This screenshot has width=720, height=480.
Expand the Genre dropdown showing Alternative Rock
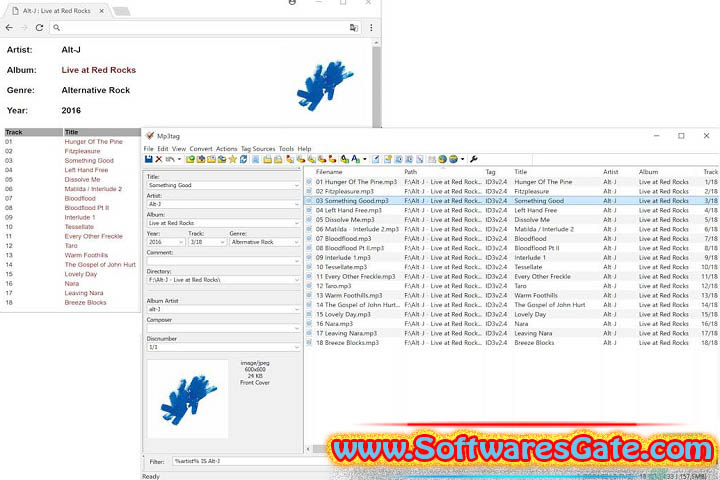296,242
